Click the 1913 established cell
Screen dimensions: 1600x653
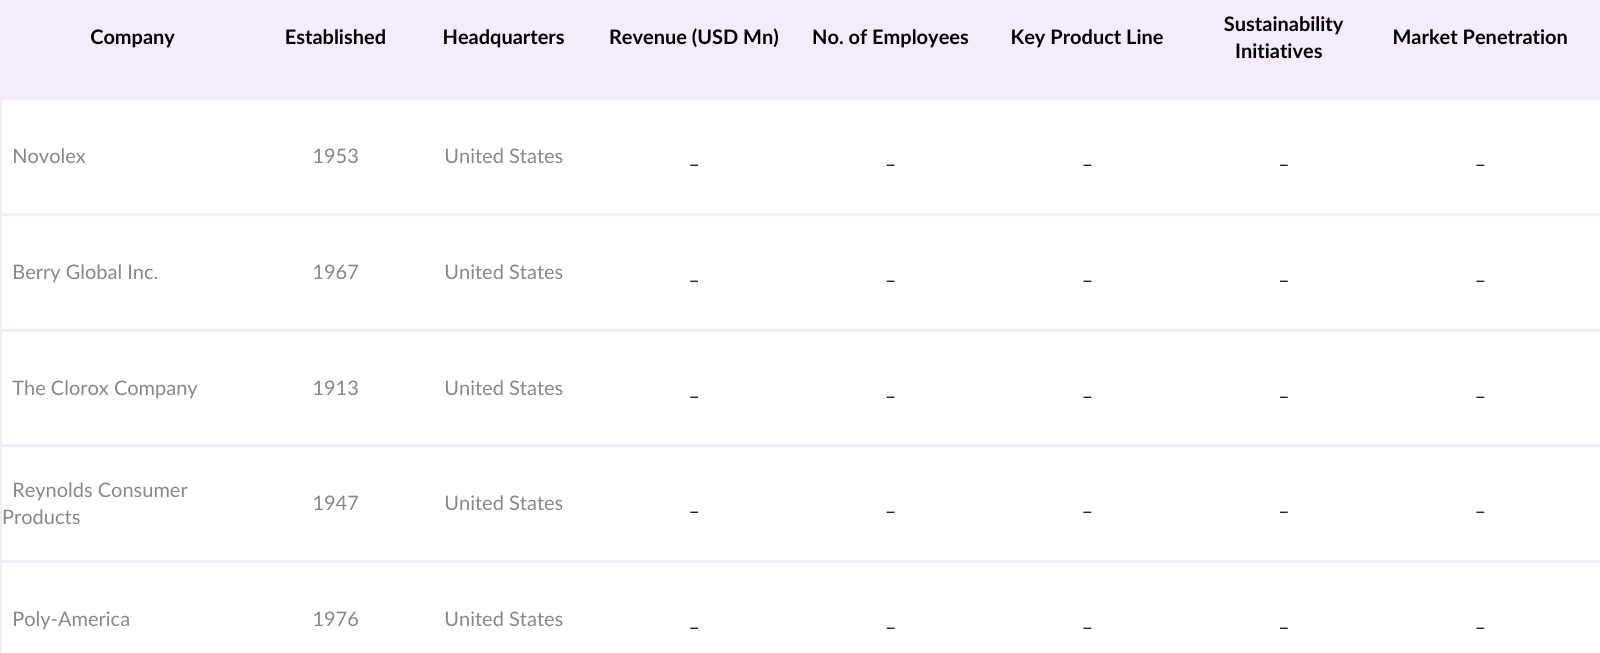coord(335,389)
